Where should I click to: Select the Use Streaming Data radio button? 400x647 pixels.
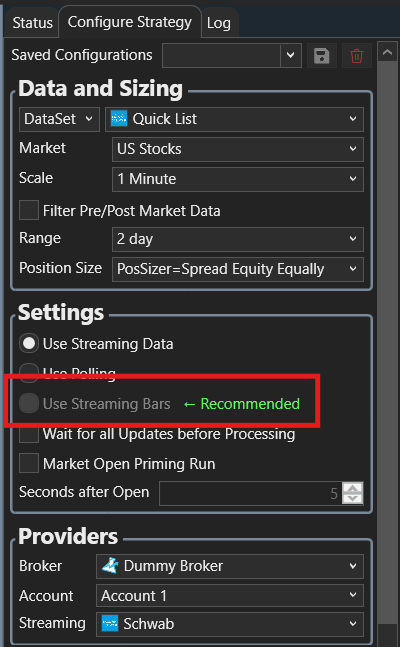[29, 344]
